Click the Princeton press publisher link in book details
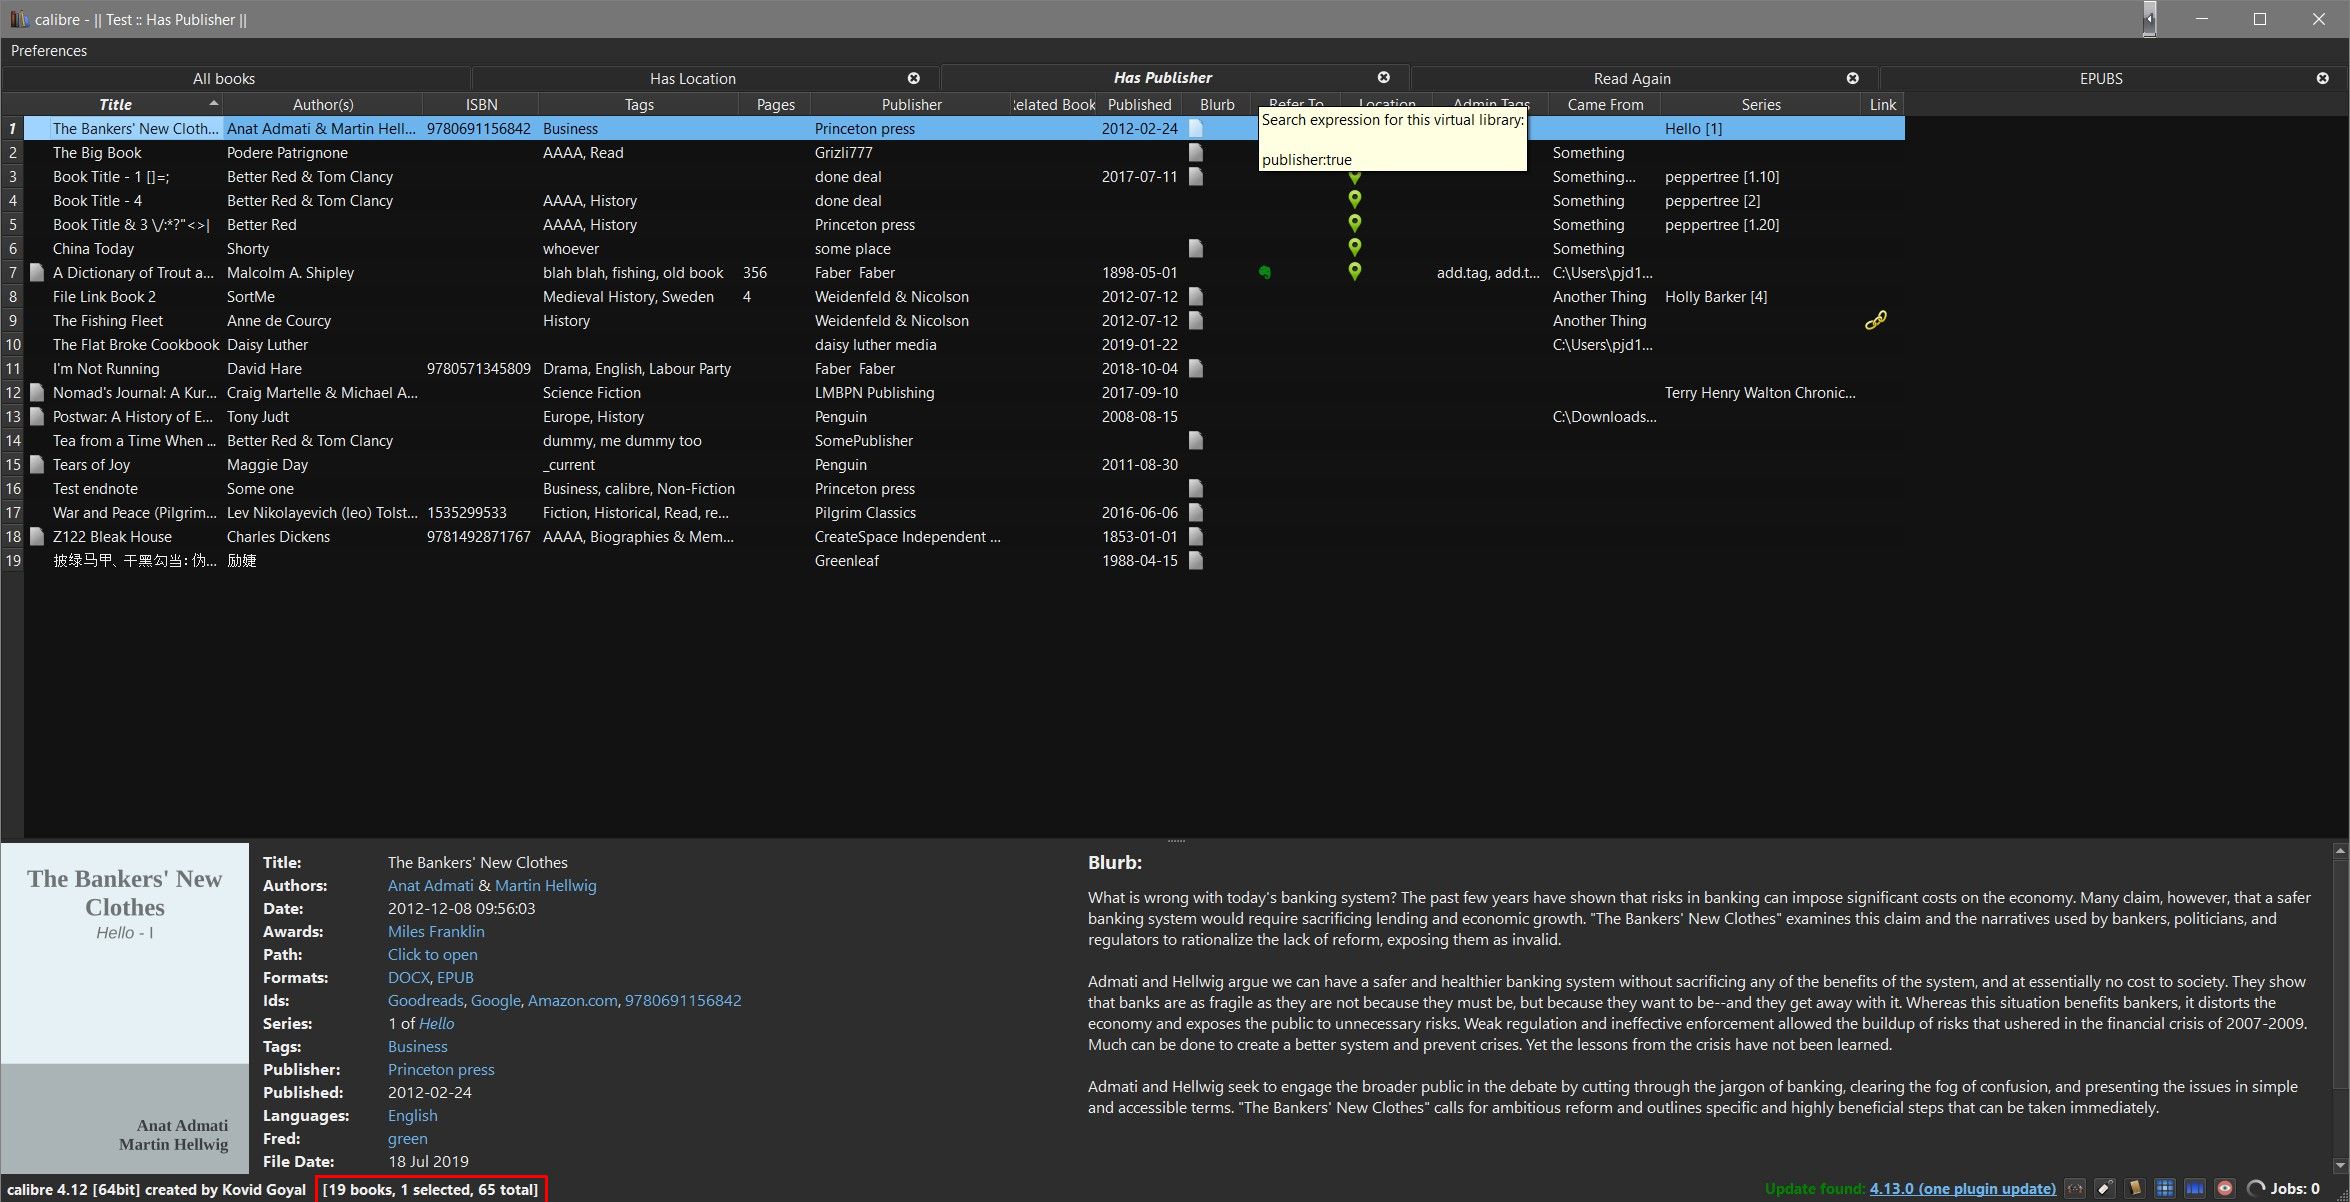 tap(441, 1069)
